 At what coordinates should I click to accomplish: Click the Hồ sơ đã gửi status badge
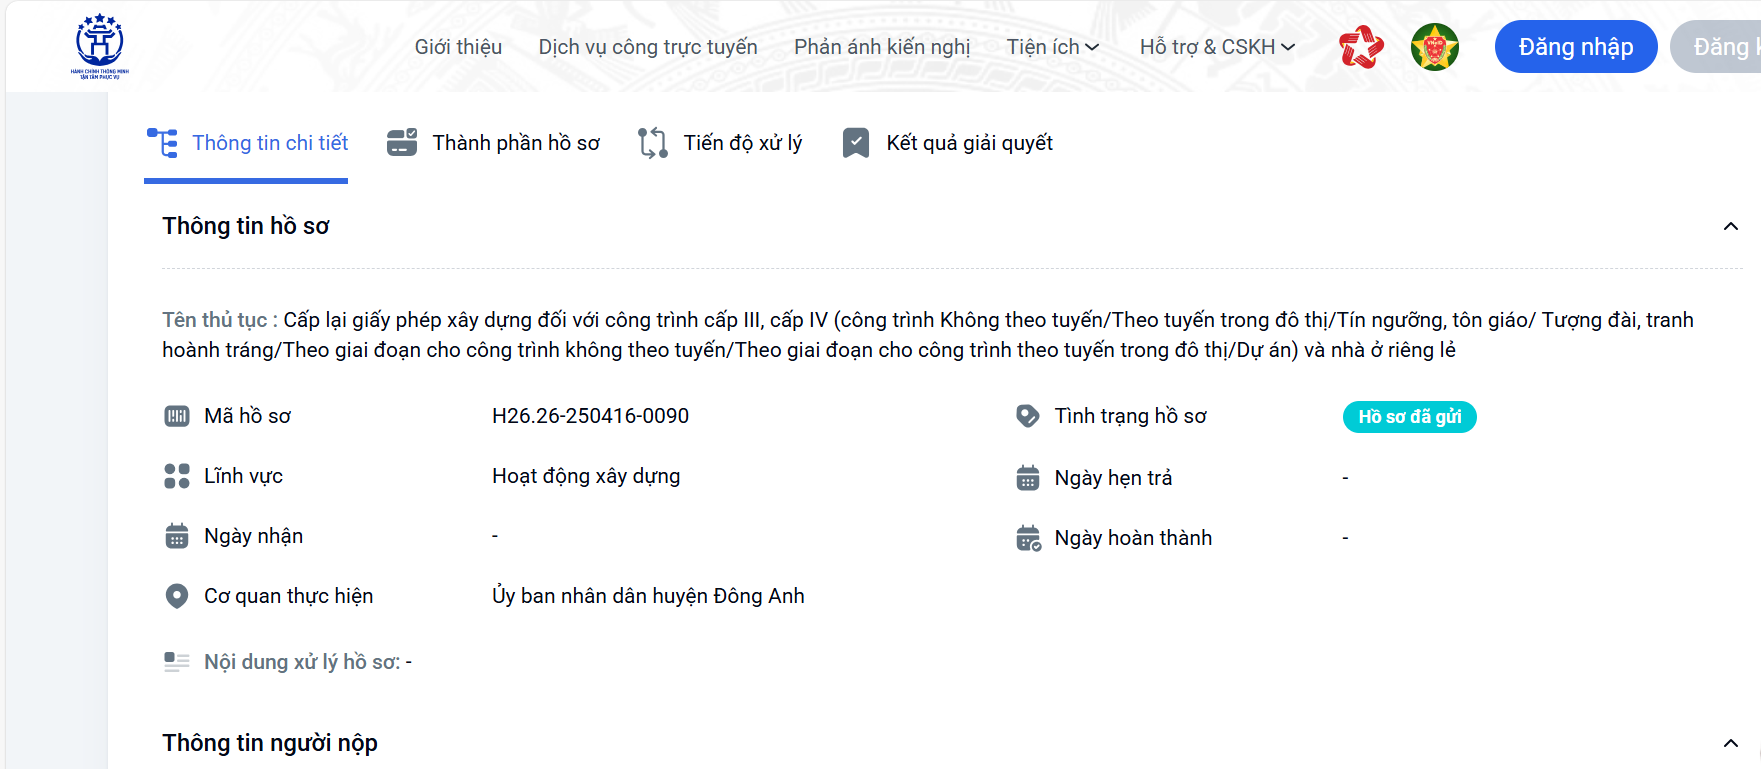click(1409, 417)
